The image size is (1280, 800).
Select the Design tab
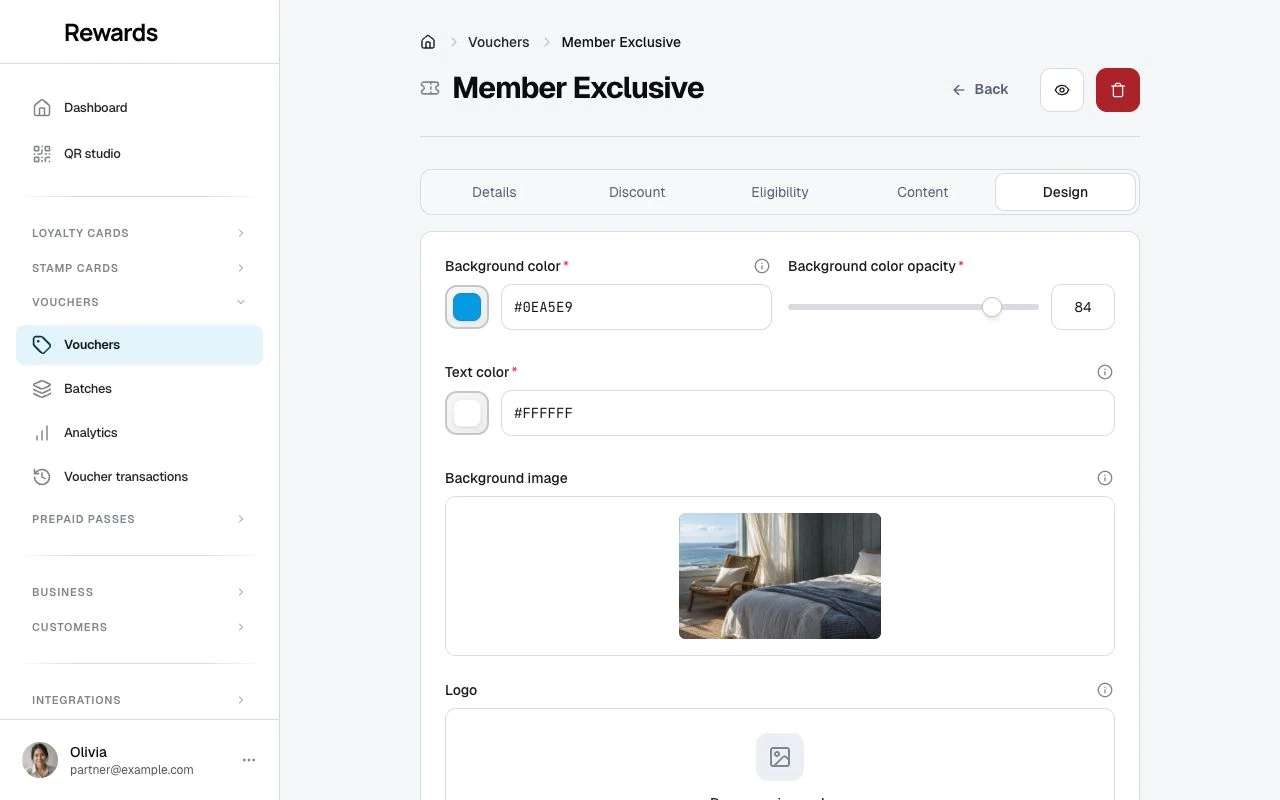coord(1065,192)
